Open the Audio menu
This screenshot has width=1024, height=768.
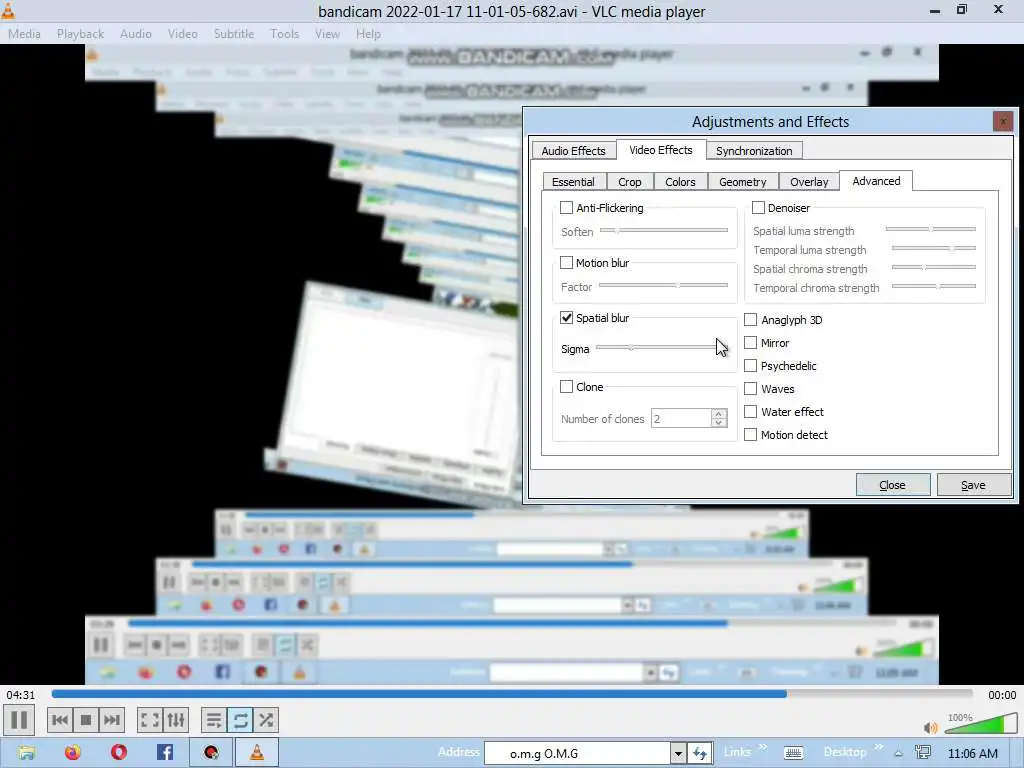tap(136, 34)
